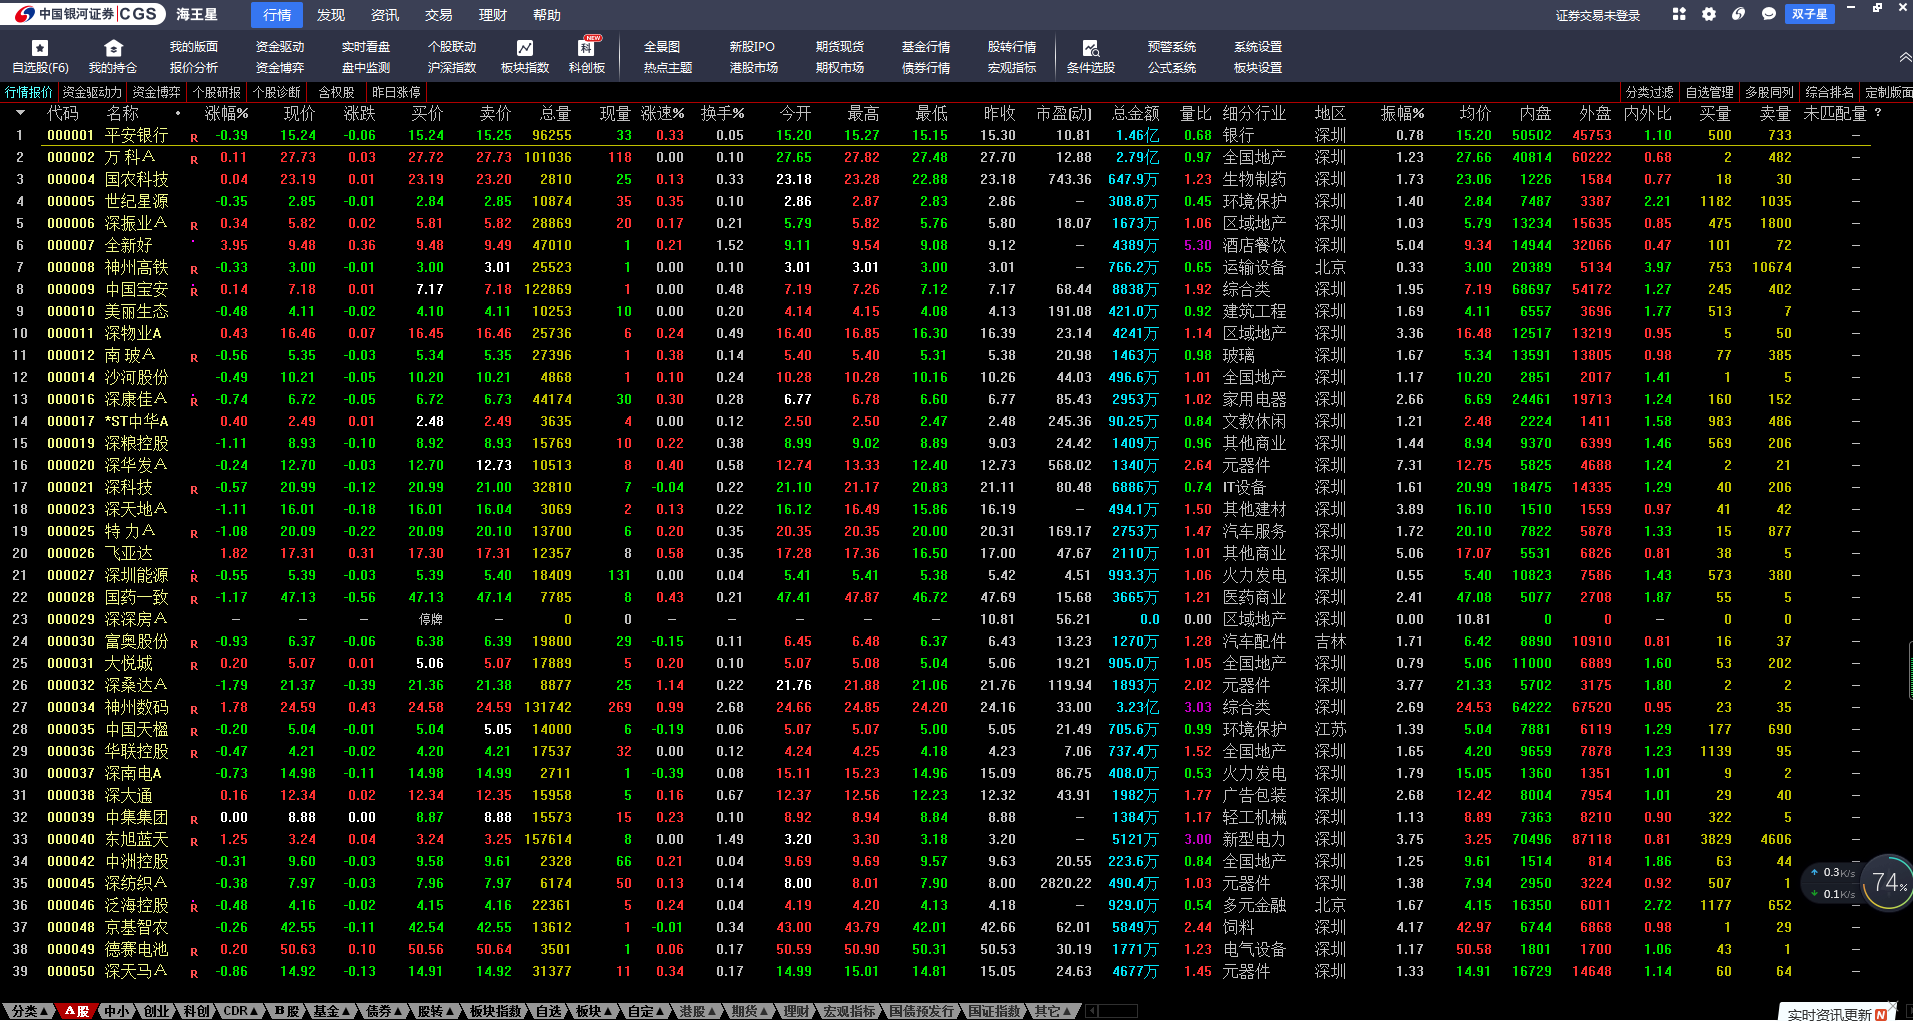1913x1021 pixels.
Task: Open settings gear icon in title bar
Action: (1709, 14)
